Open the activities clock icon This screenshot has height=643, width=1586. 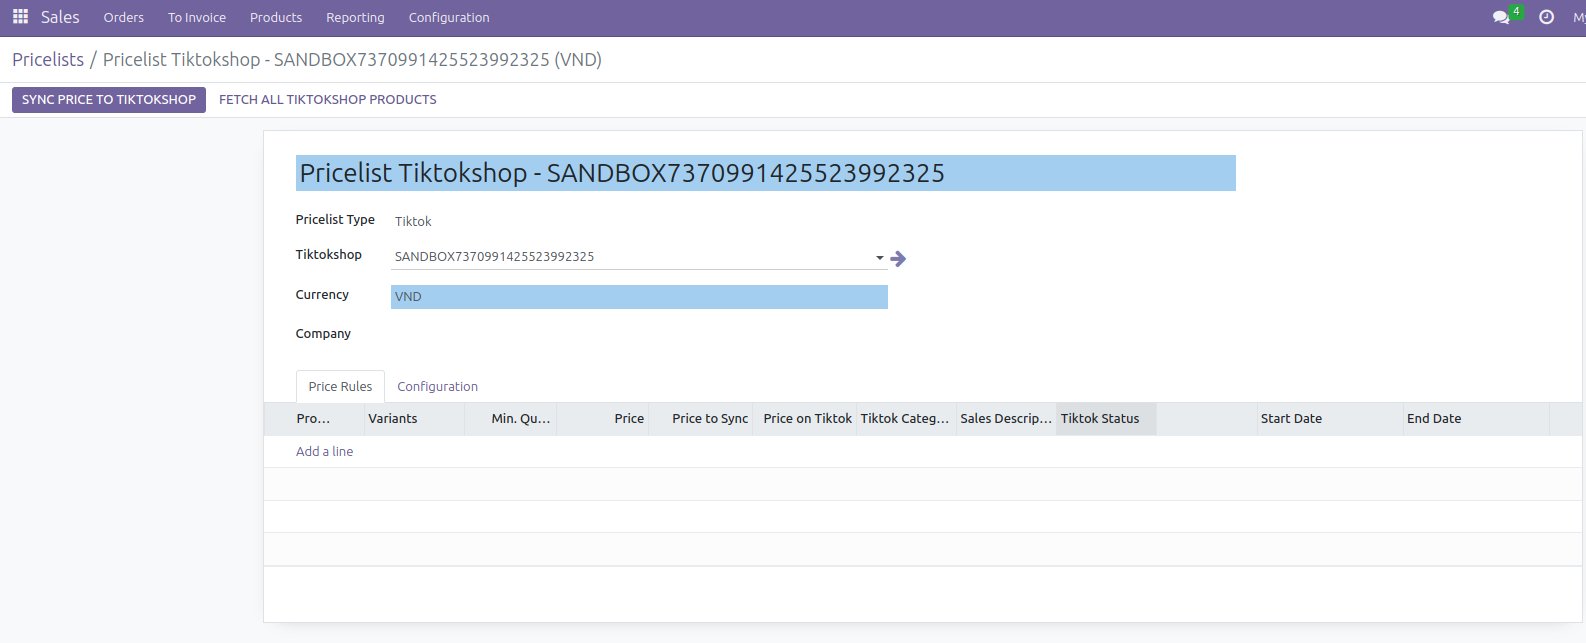(1546, 17)
